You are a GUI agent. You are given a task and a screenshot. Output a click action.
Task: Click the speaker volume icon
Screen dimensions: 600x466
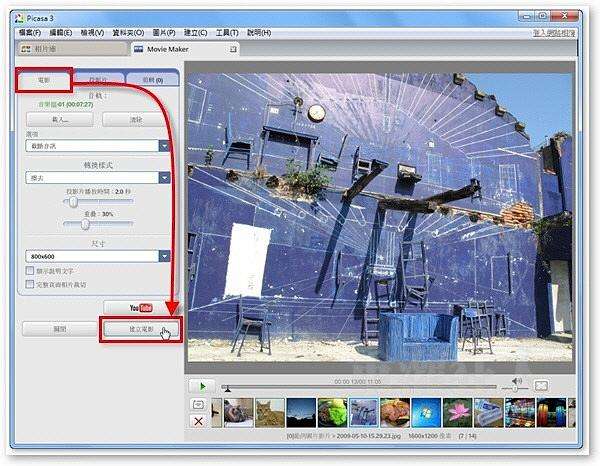pyautogui.click(x=517, y=381)
